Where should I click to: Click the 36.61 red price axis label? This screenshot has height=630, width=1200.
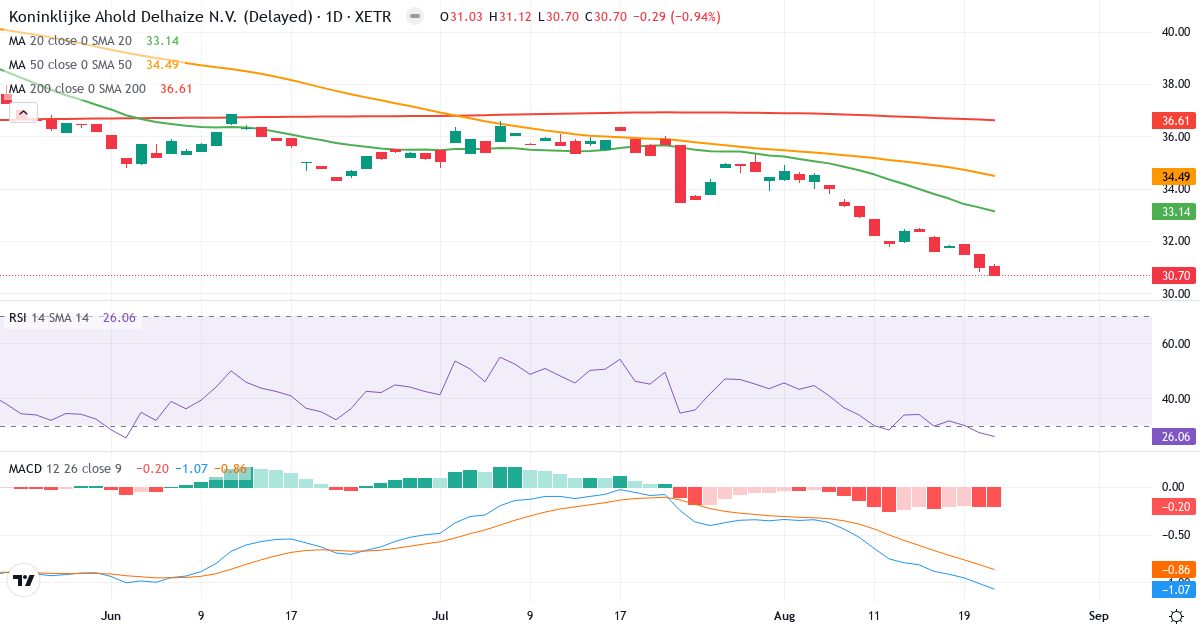1175,121
